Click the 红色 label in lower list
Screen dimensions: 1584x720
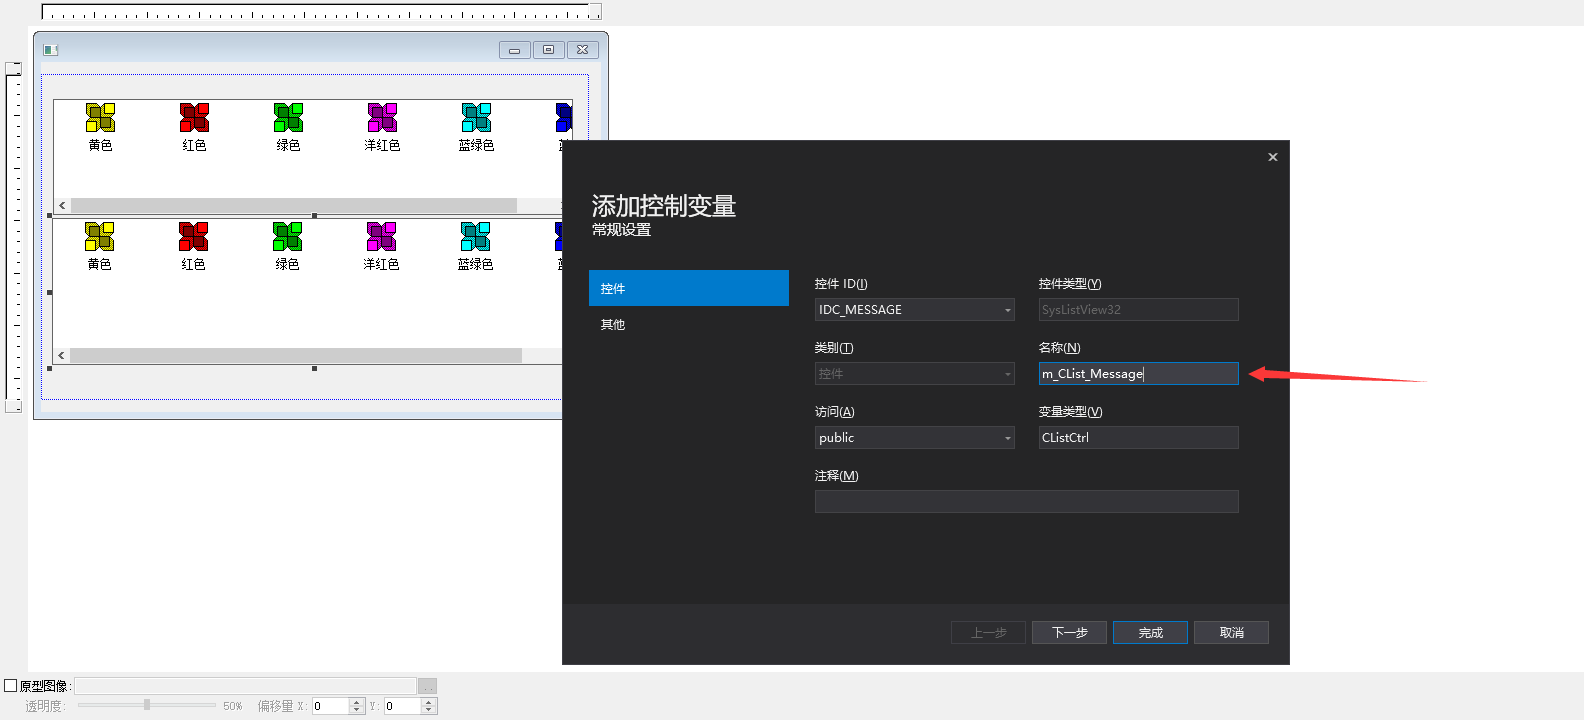point(193,265)
